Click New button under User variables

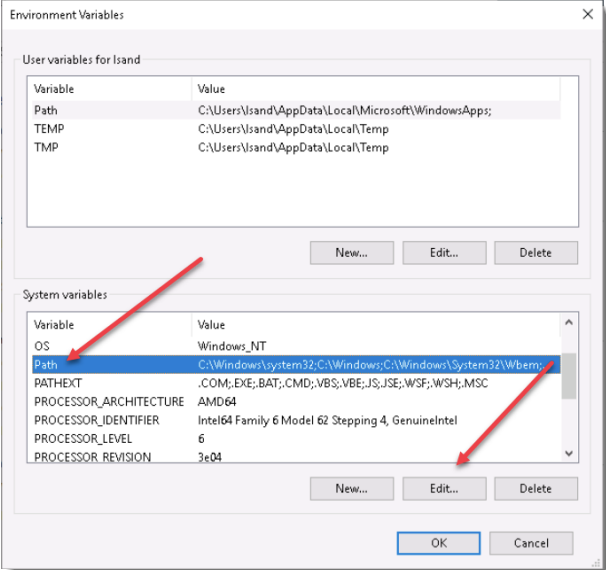pyautogui.click(x=352, y=253)
